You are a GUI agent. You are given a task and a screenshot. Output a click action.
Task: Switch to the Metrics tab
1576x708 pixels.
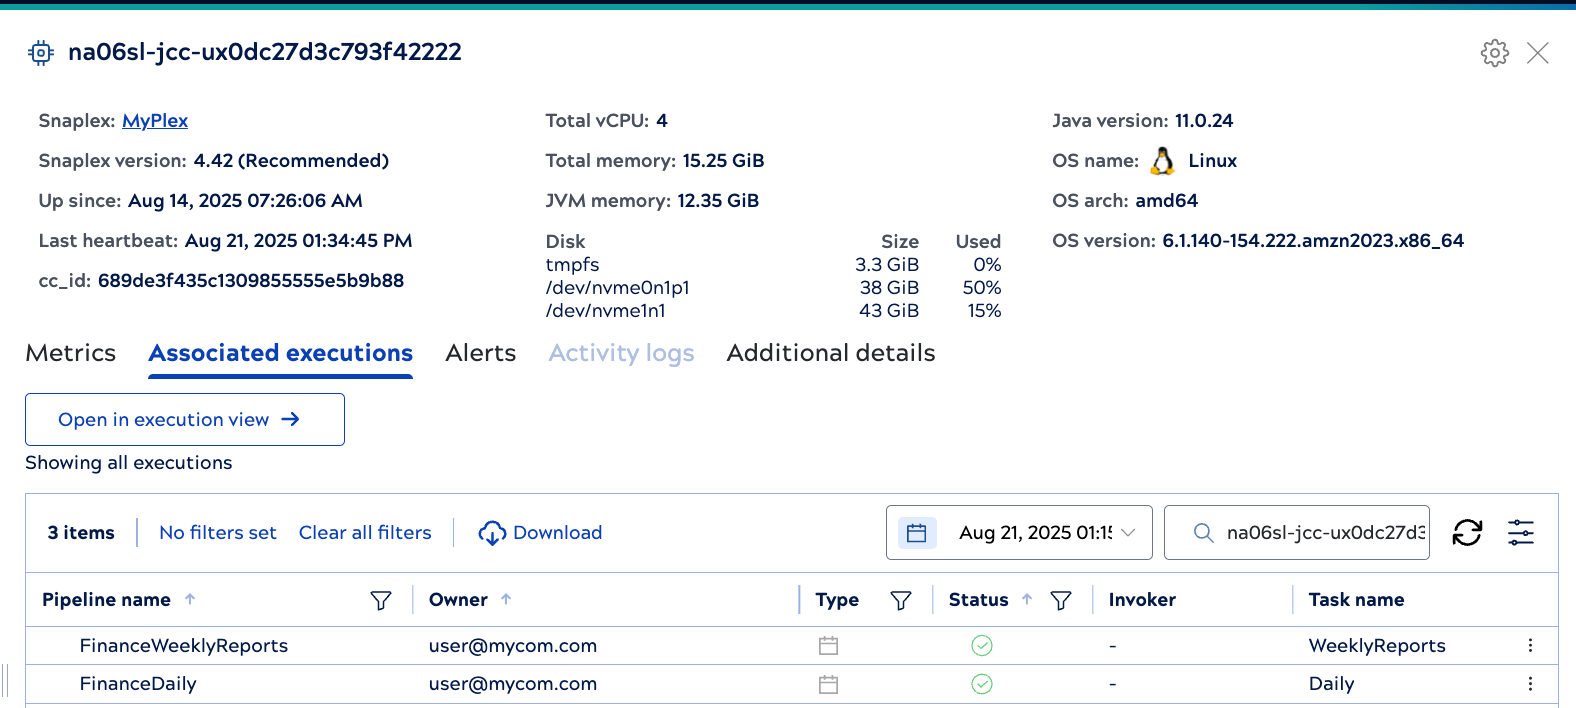point(71,353)
